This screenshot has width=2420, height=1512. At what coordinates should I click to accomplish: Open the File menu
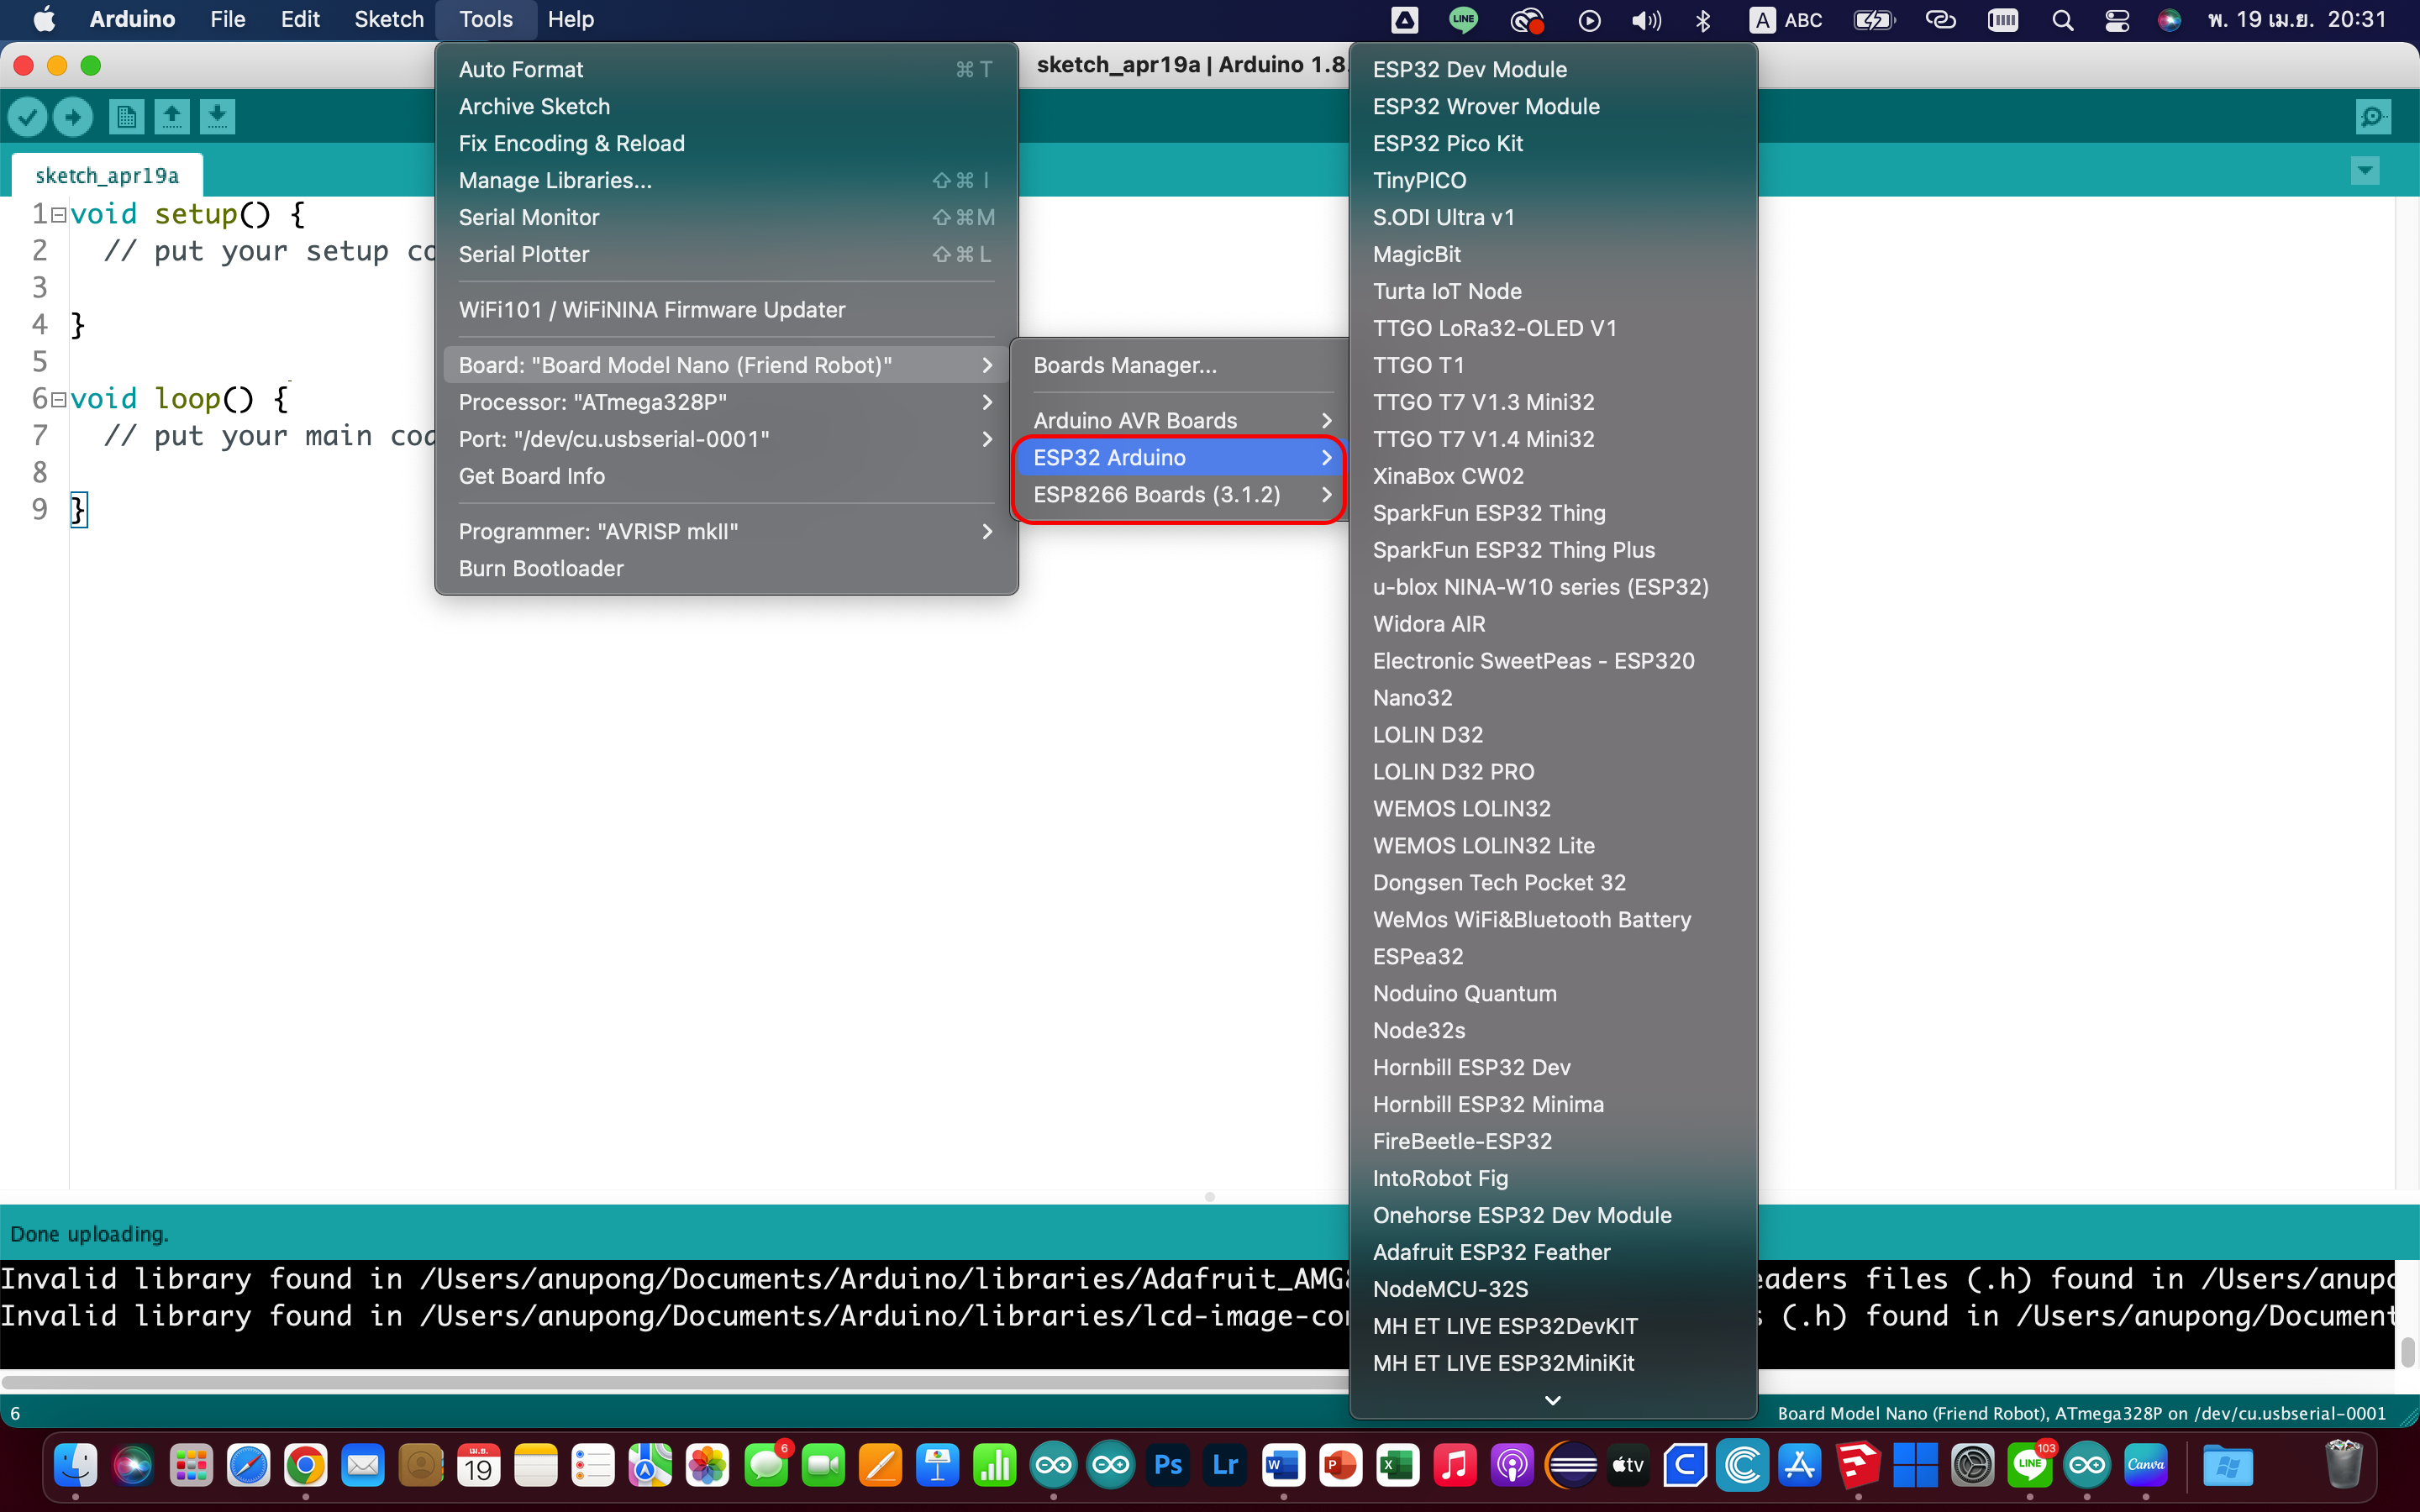227,19
